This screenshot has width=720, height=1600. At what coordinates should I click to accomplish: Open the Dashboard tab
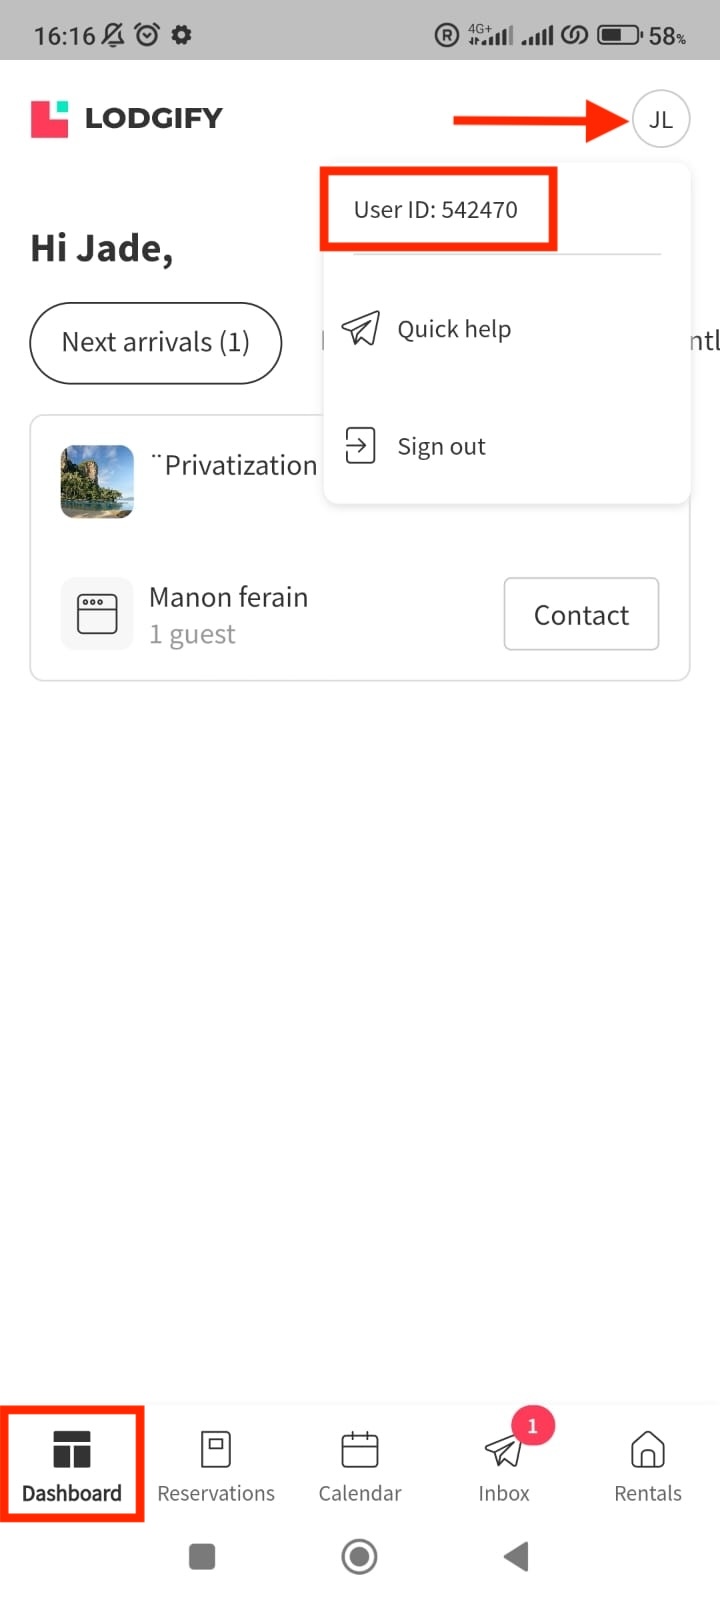[x=72, y=1465]
